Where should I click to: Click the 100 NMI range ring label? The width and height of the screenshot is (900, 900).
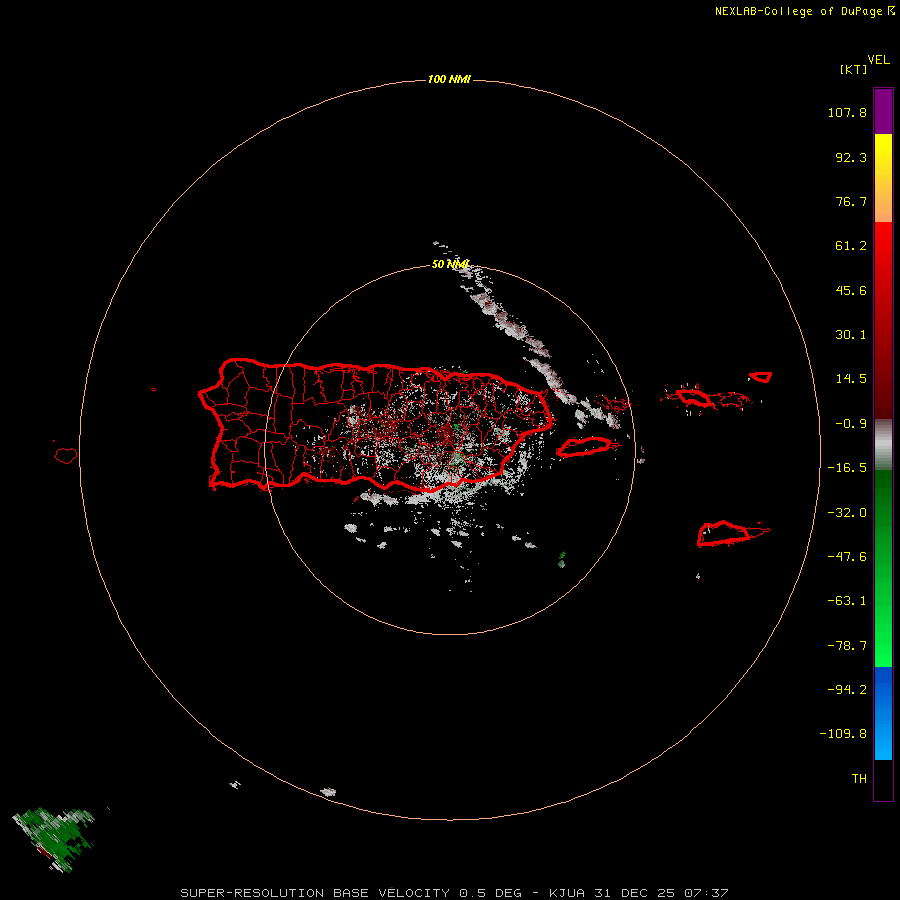coord(449,79)
